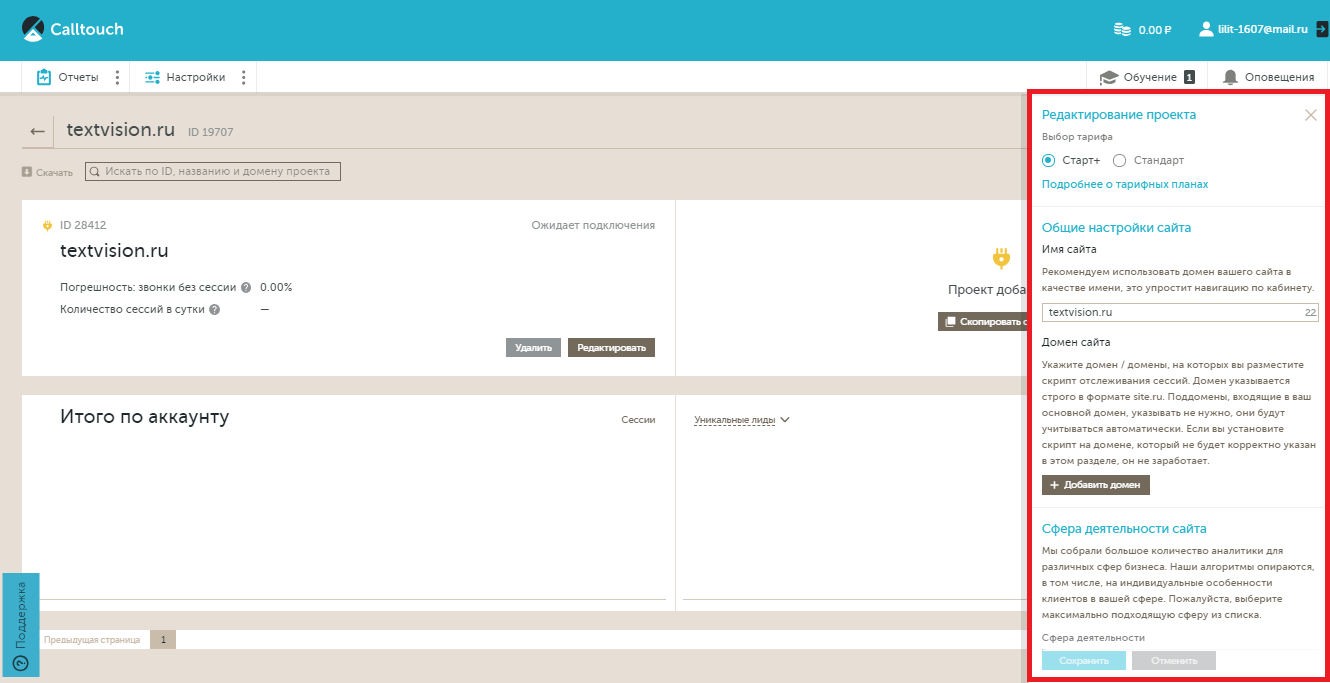Open the Обучение menu item

[x=1146, y=77]
